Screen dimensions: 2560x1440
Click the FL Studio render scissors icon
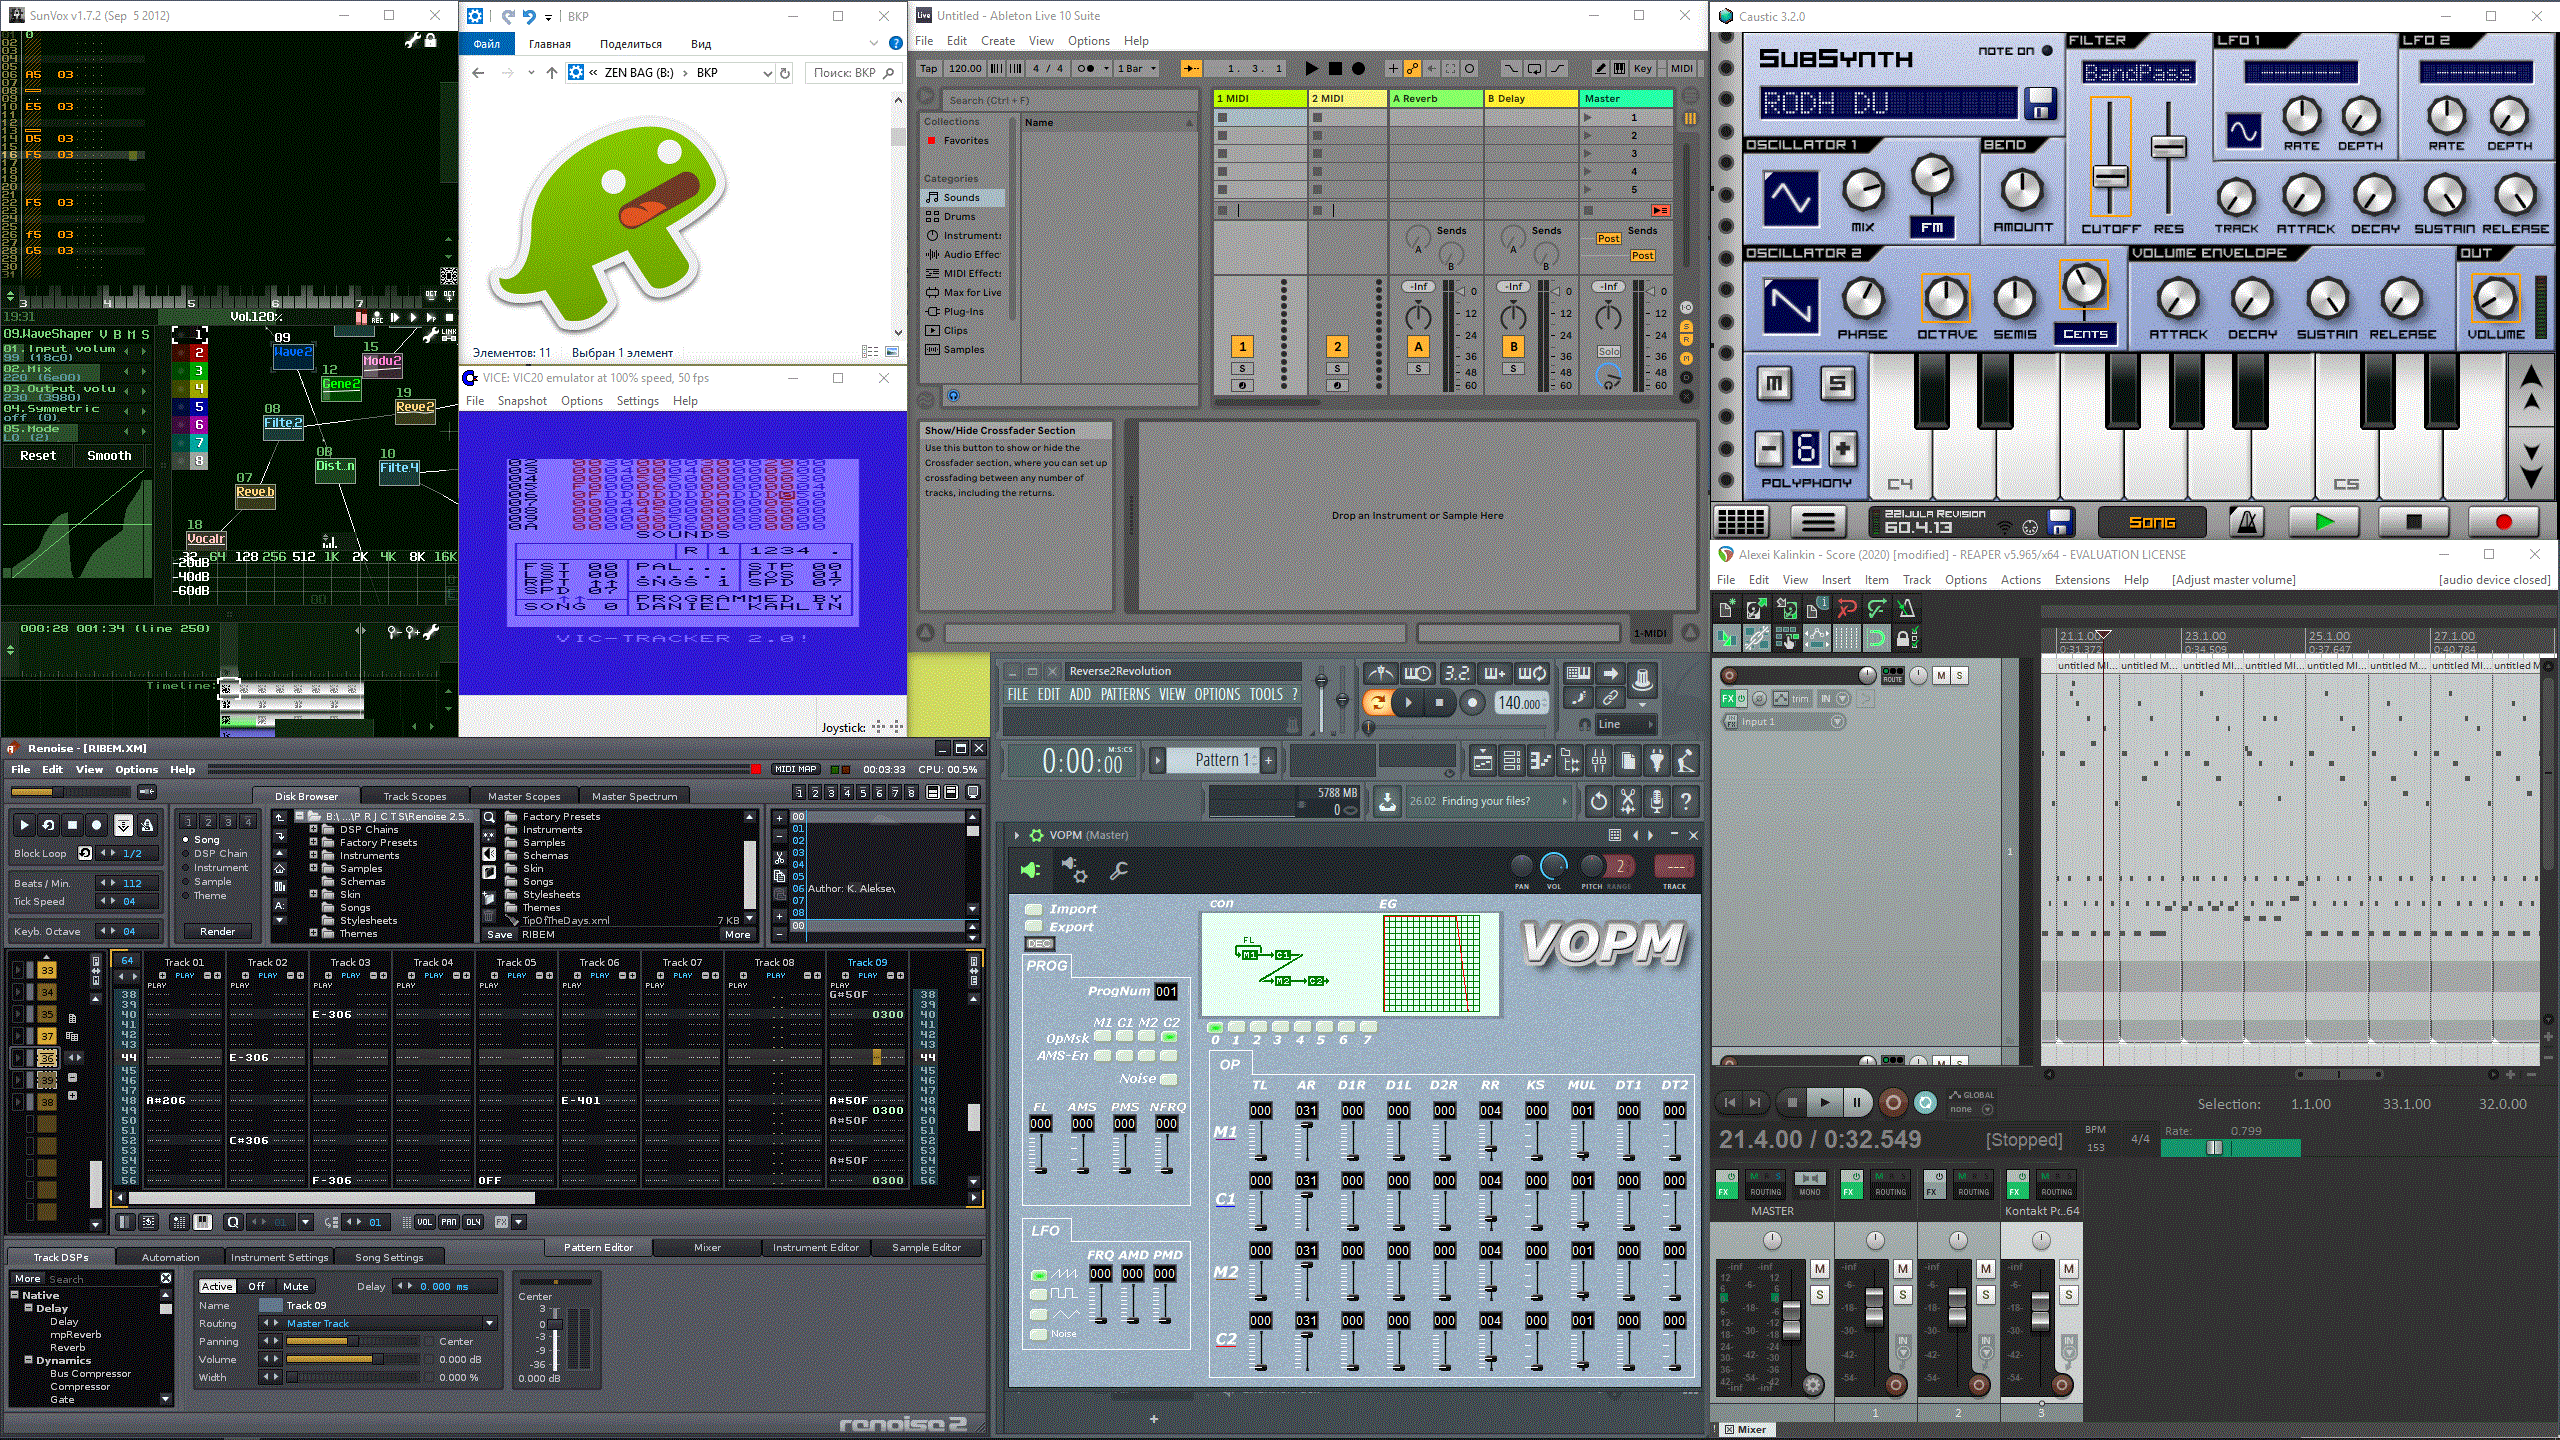coord(1628,801)
